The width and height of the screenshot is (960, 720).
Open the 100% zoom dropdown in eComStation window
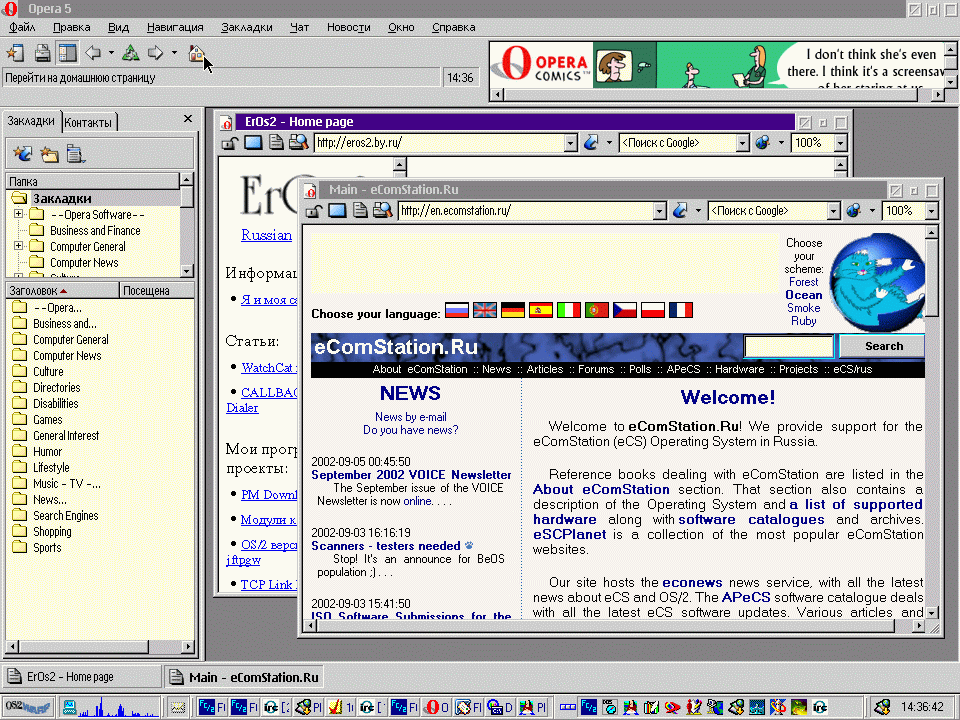pos(931,211)
